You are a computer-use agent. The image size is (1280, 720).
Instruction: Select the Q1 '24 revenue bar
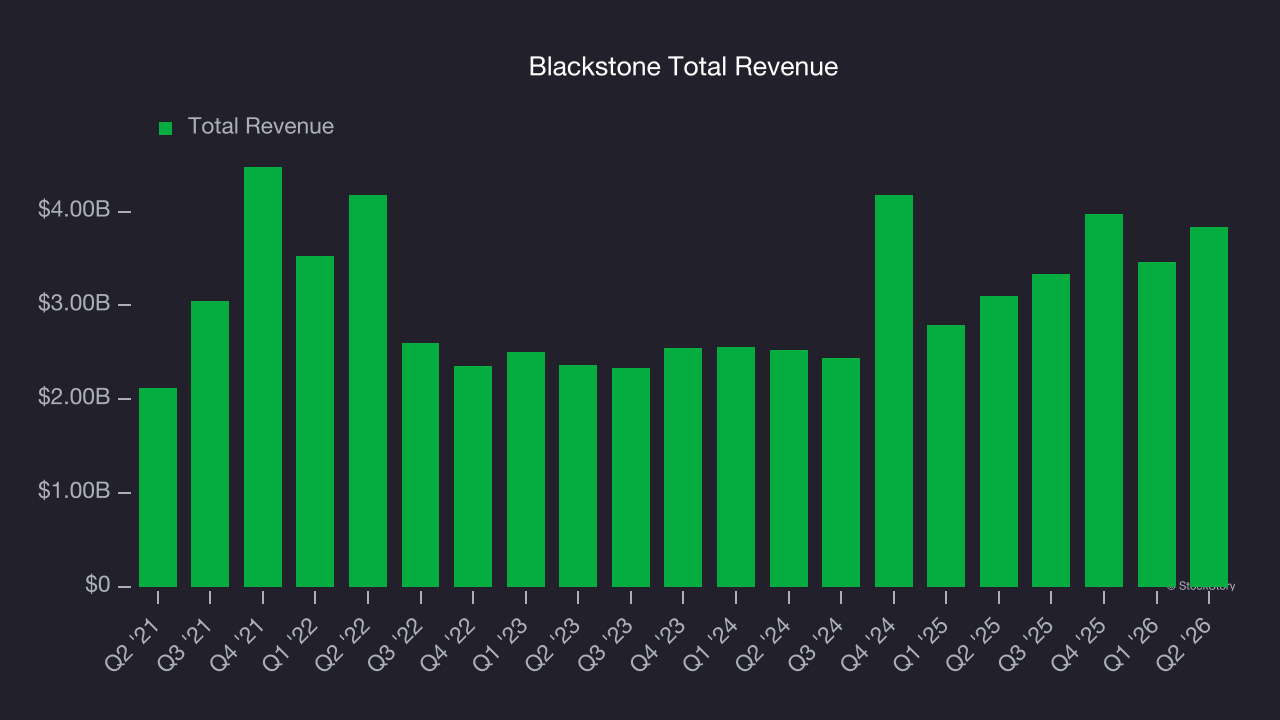tap(736, 467)
